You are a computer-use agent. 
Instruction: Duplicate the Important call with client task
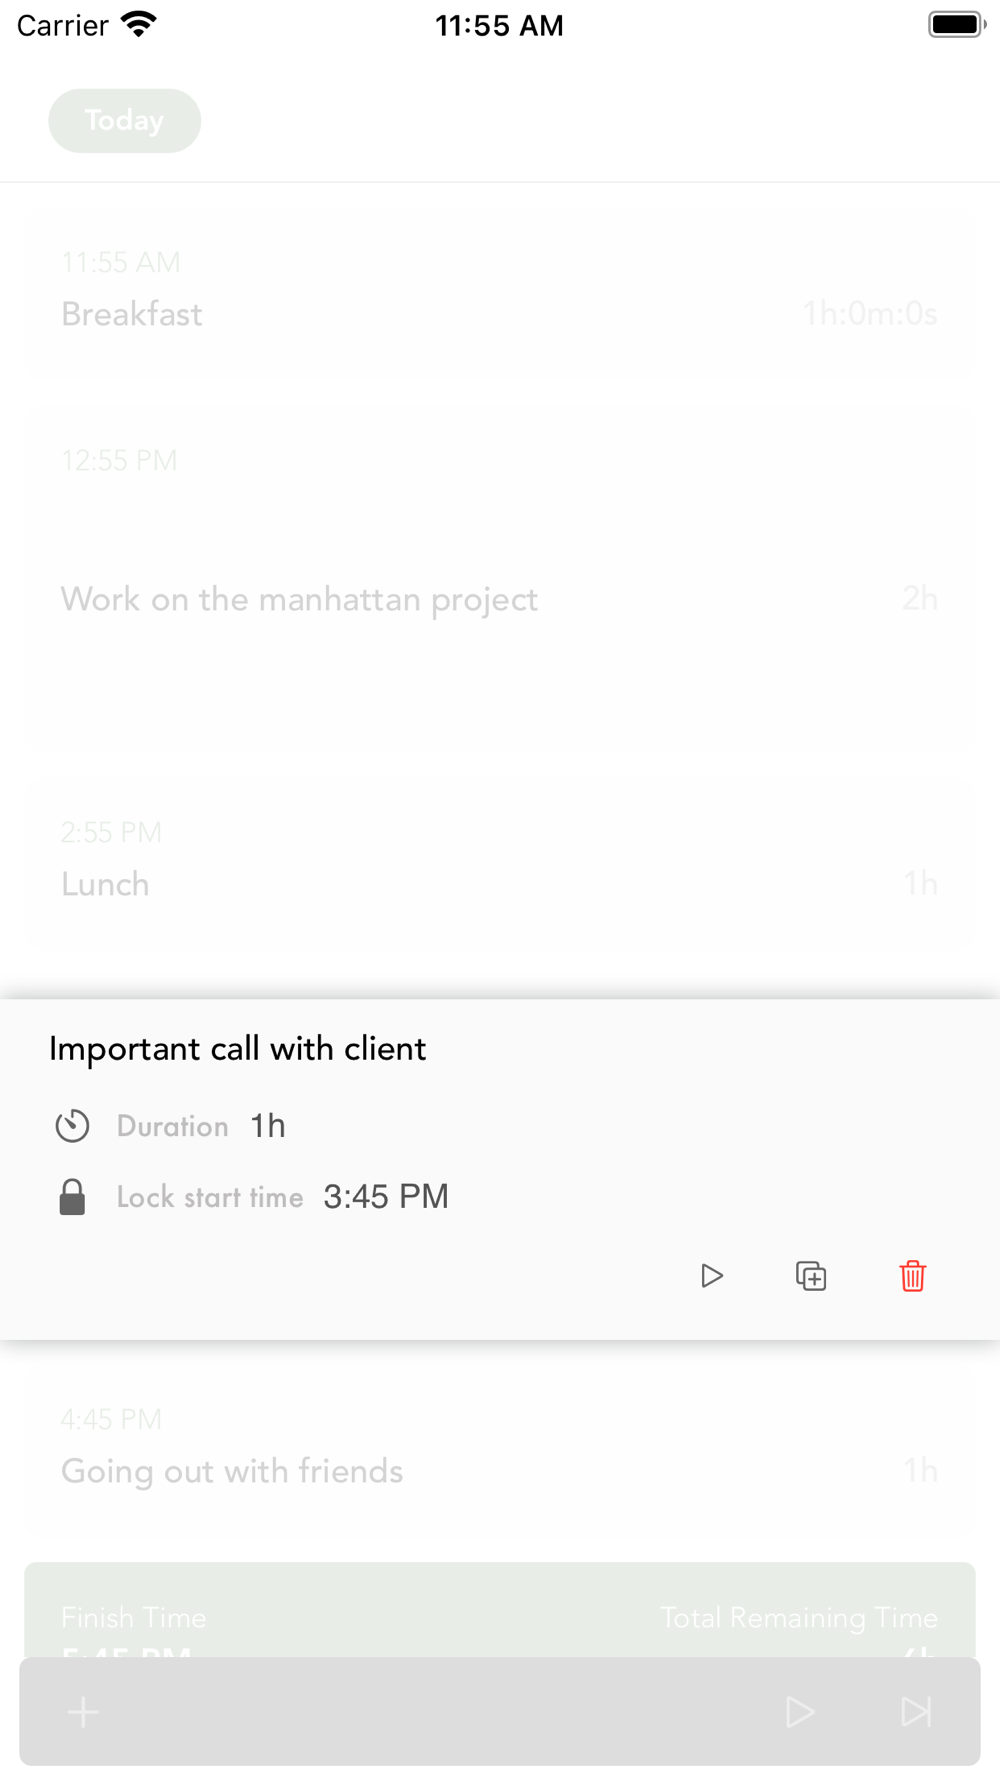click(811, 1276)
